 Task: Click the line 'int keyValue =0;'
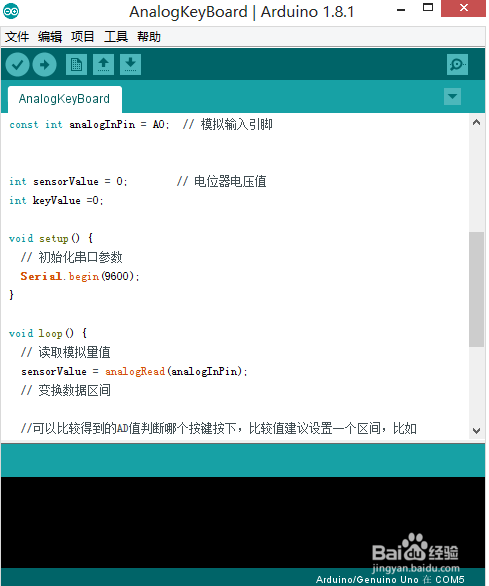tap(56, 201)
